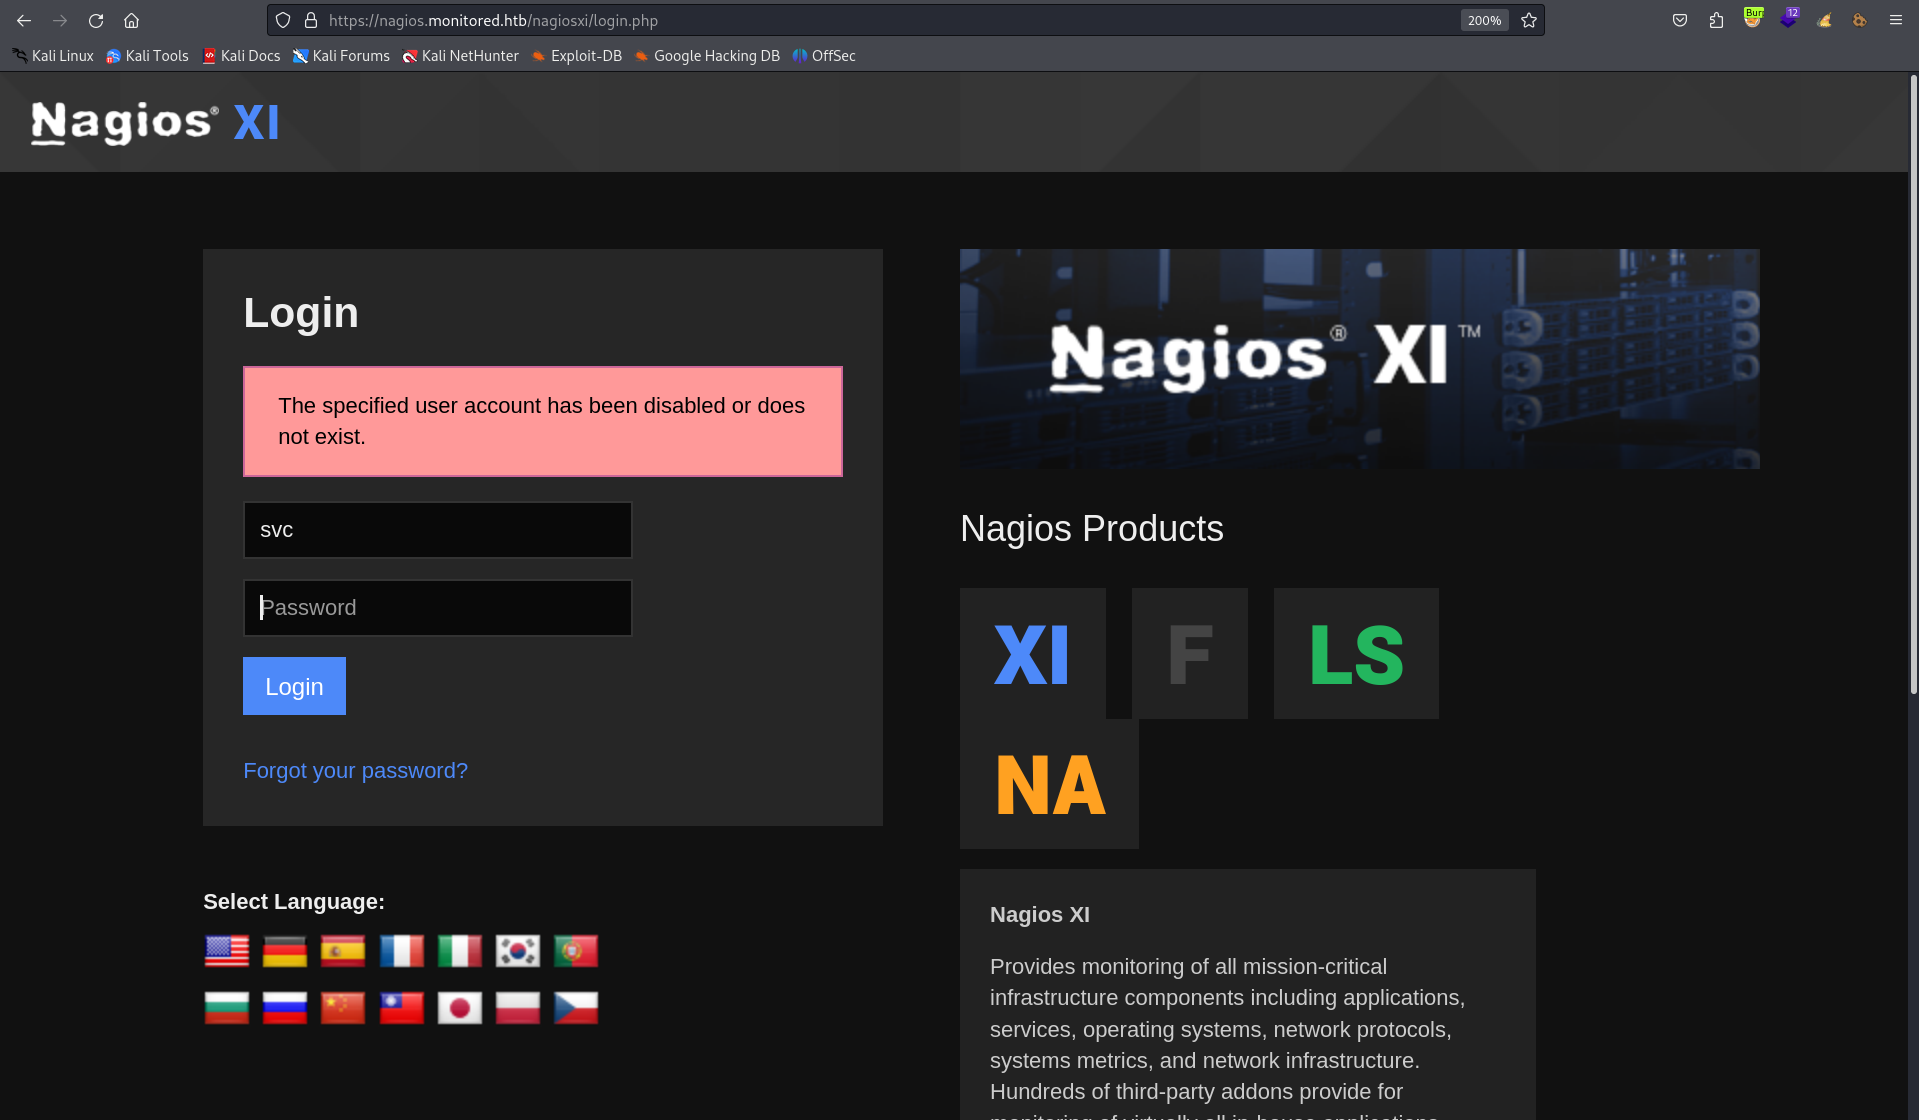Viewport: 1919px width, 1120px height.
Task: Select the Portuguese flag language
Action: pyautogui.click(x=576, y=951)
